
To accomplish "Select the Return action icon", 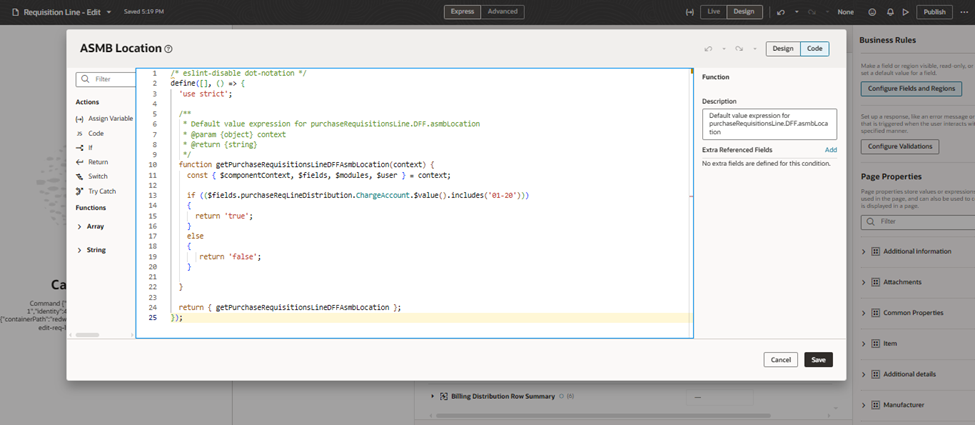I will (79, 162).
